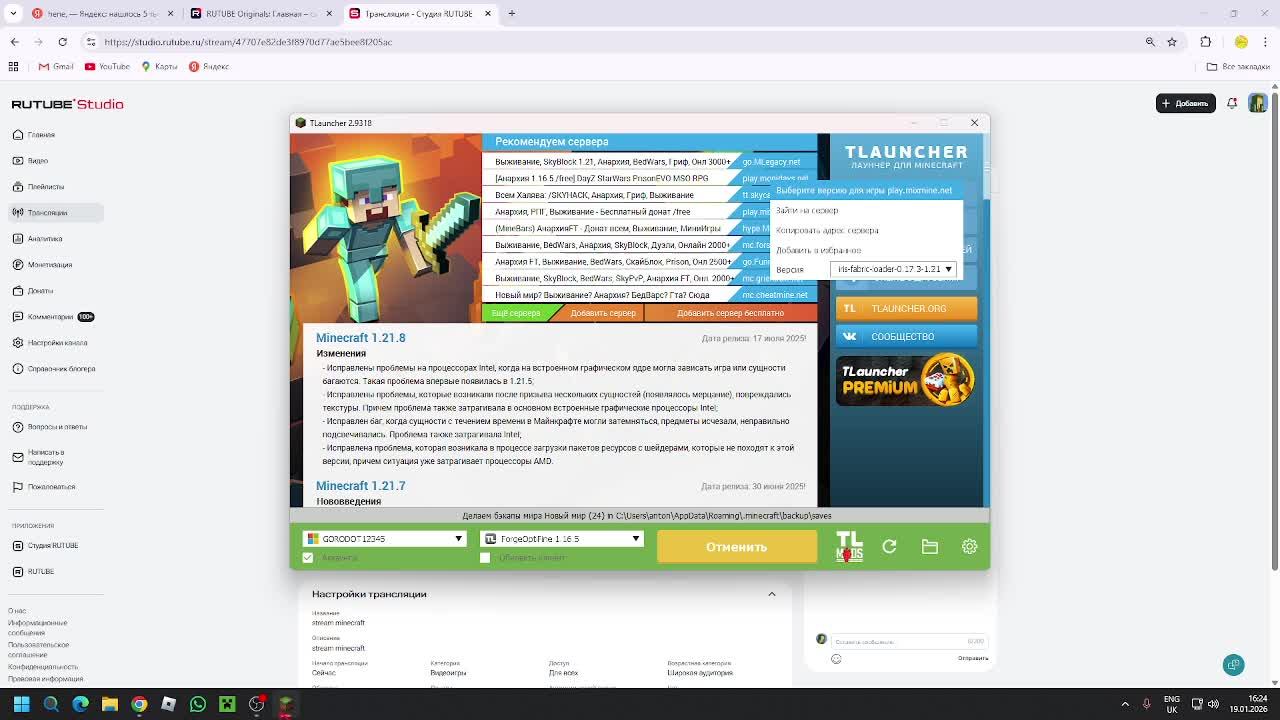The image size is (1280, 720).
Task: Open Windows Start menu
Action: (21, 704)
